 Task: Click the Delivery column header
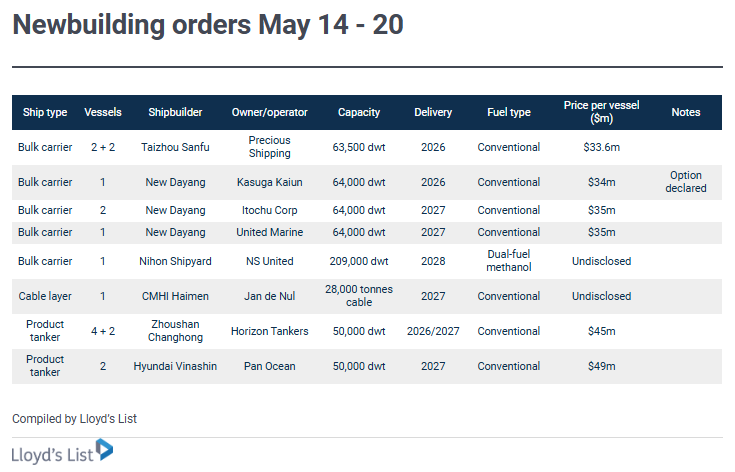click(x=433, y=113)
